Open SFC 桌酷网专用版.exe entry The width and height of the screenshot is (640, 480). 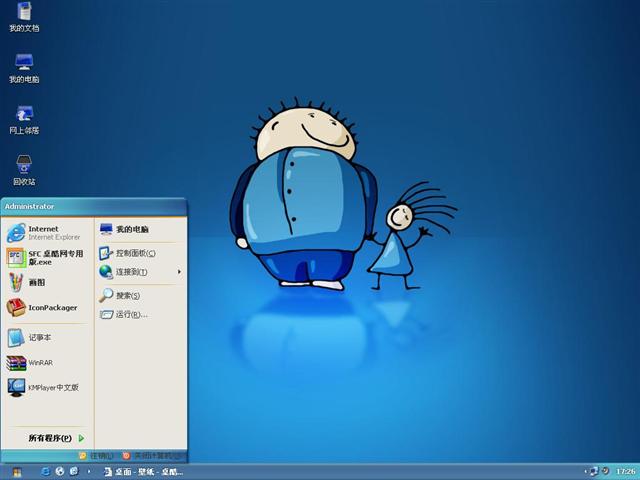coord(46,258)
